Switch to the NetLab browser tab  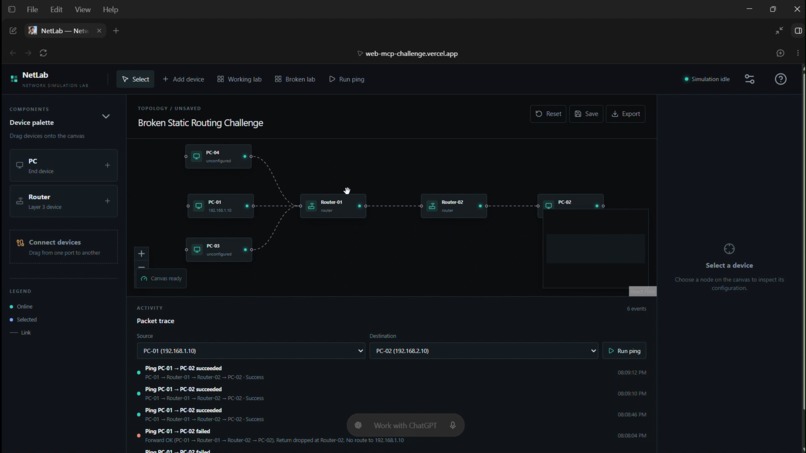click(64, 31)
